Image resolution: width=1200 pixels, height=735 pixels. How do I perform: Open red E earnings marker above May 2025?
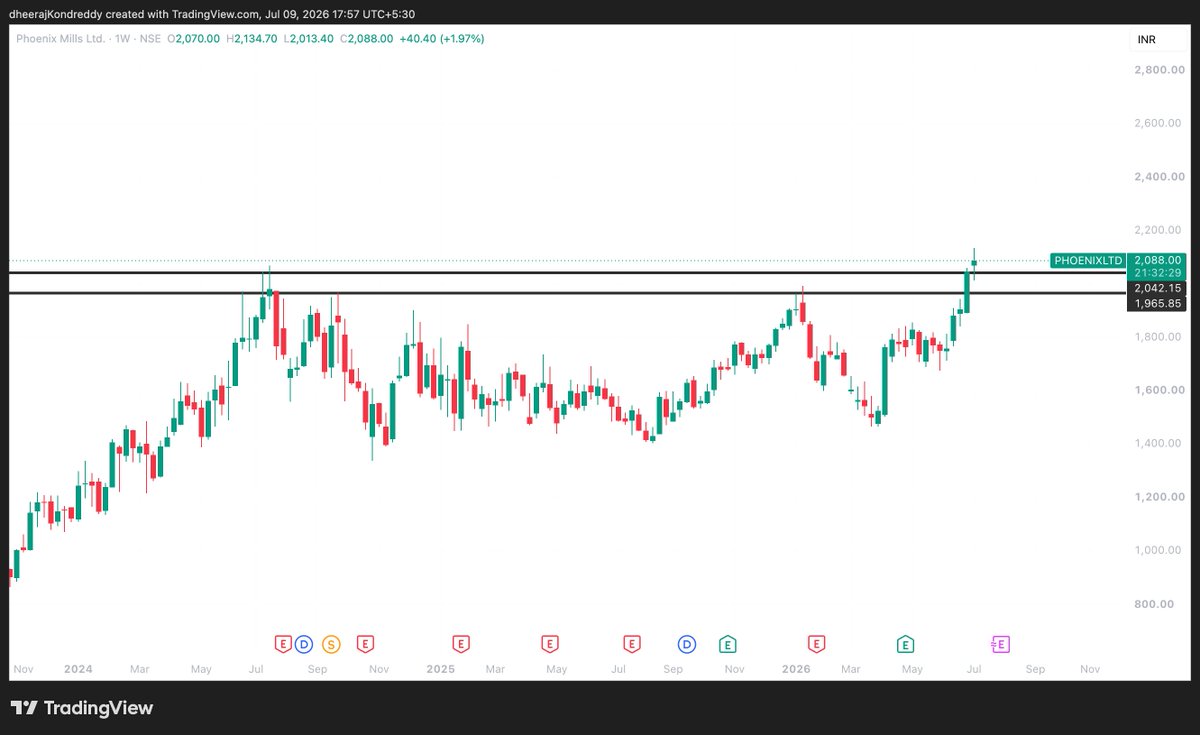point(549,644)
